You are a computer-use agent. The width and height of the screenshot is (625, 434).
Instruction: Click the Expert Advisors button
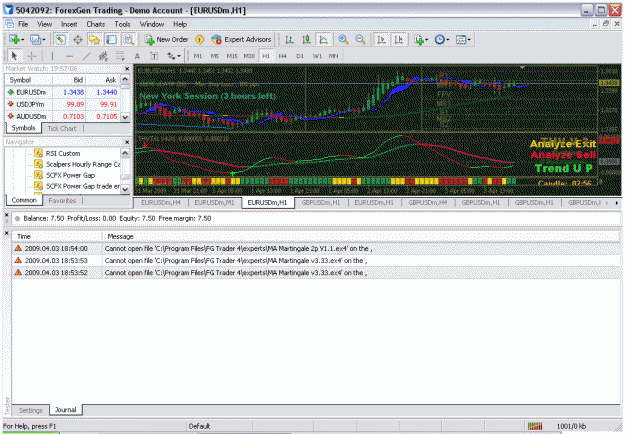[241, 39]
